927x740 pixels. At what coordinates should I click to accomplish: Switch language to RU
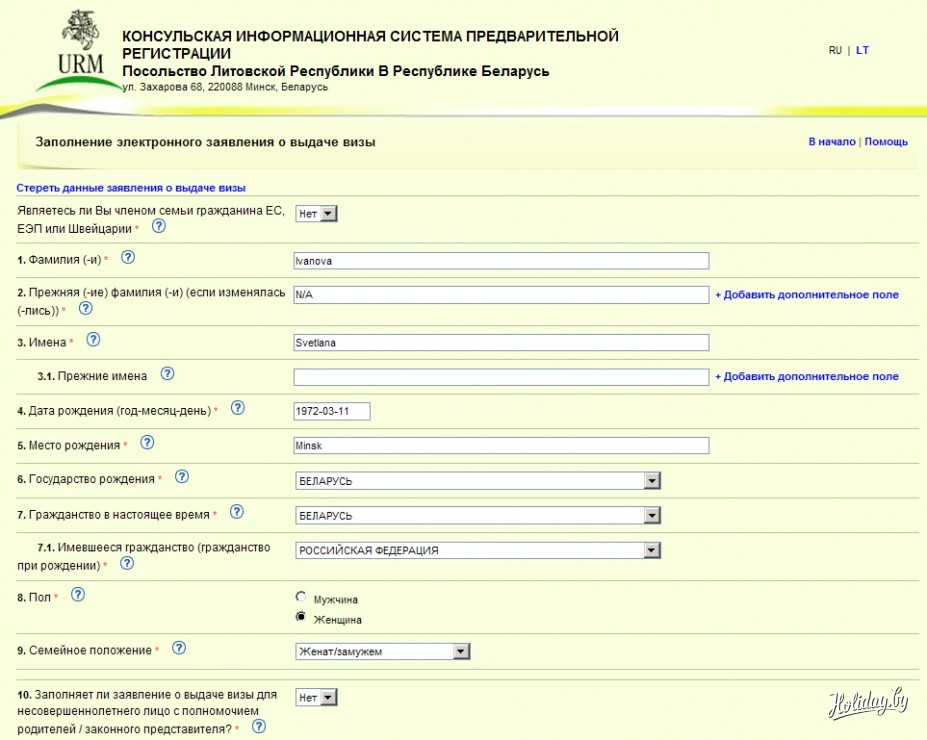835,50
